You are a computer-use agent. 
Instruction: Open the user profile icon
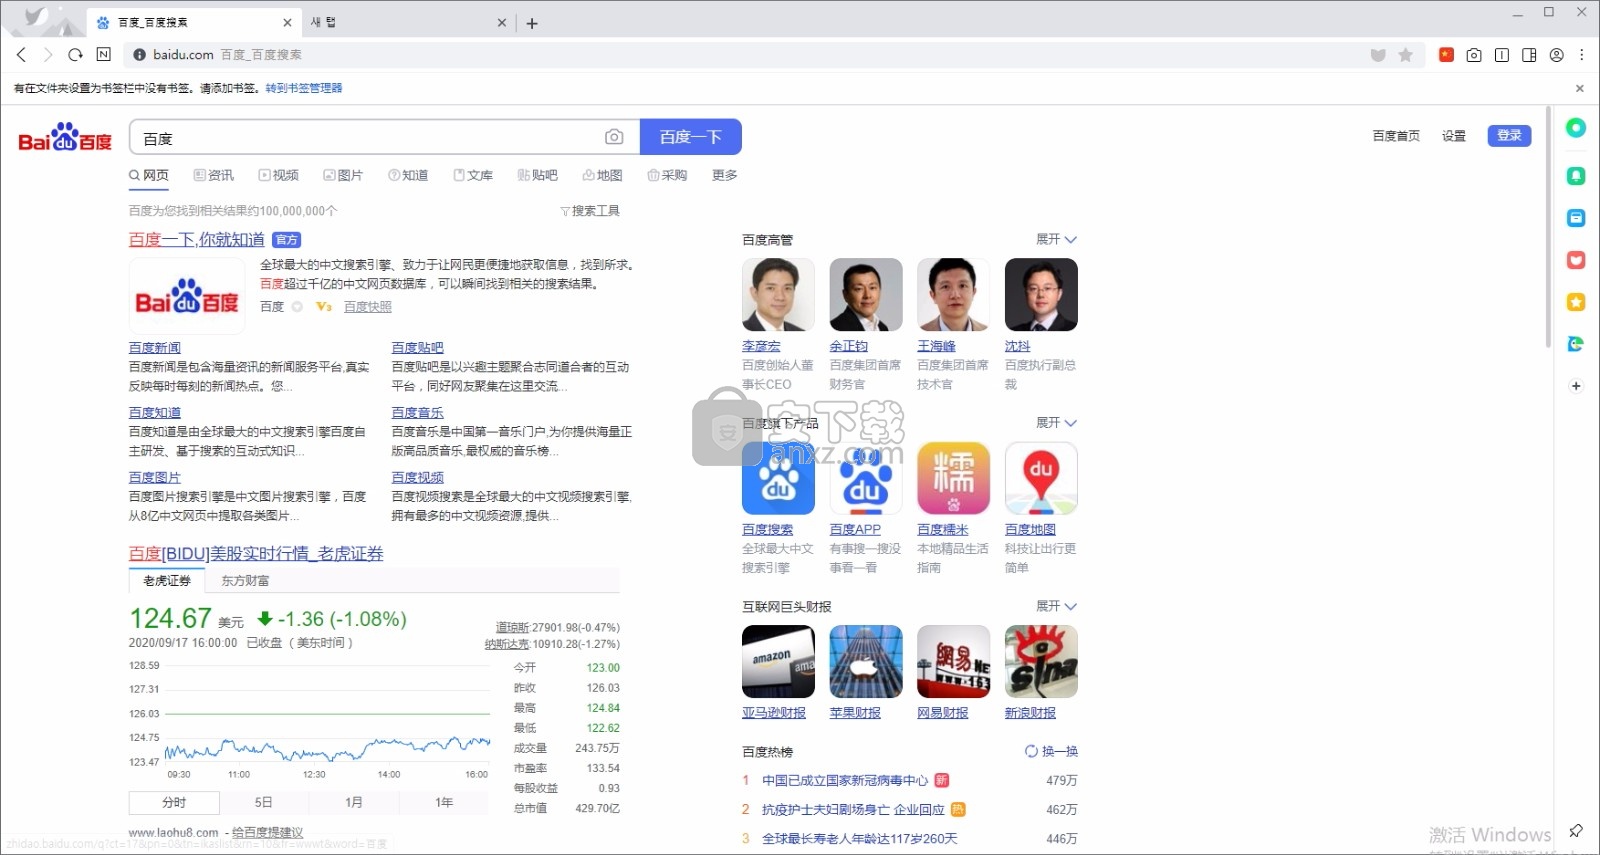(1556, 55)
